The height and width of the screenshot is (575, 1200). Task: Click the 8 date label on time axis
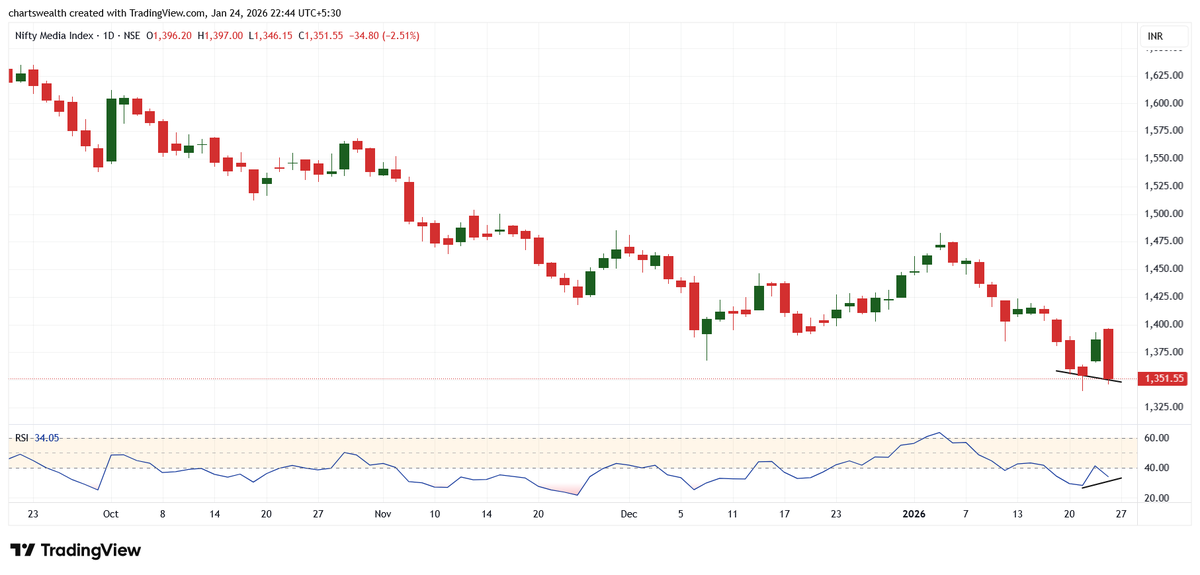(x=162, y=514)
